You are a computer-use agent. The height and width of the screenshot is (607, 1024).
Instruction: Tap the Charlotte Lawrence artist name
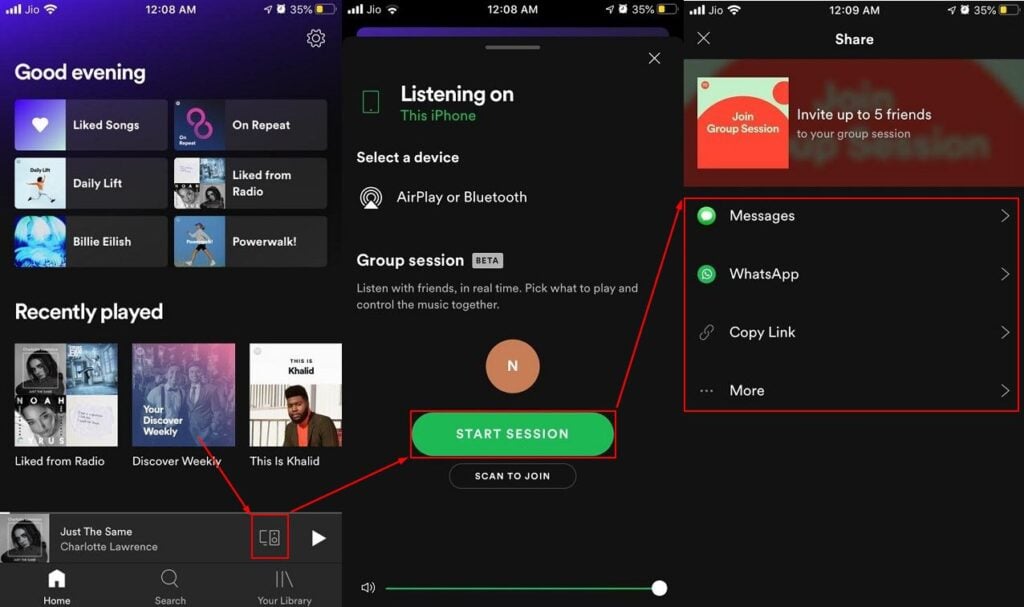[109, 546]
